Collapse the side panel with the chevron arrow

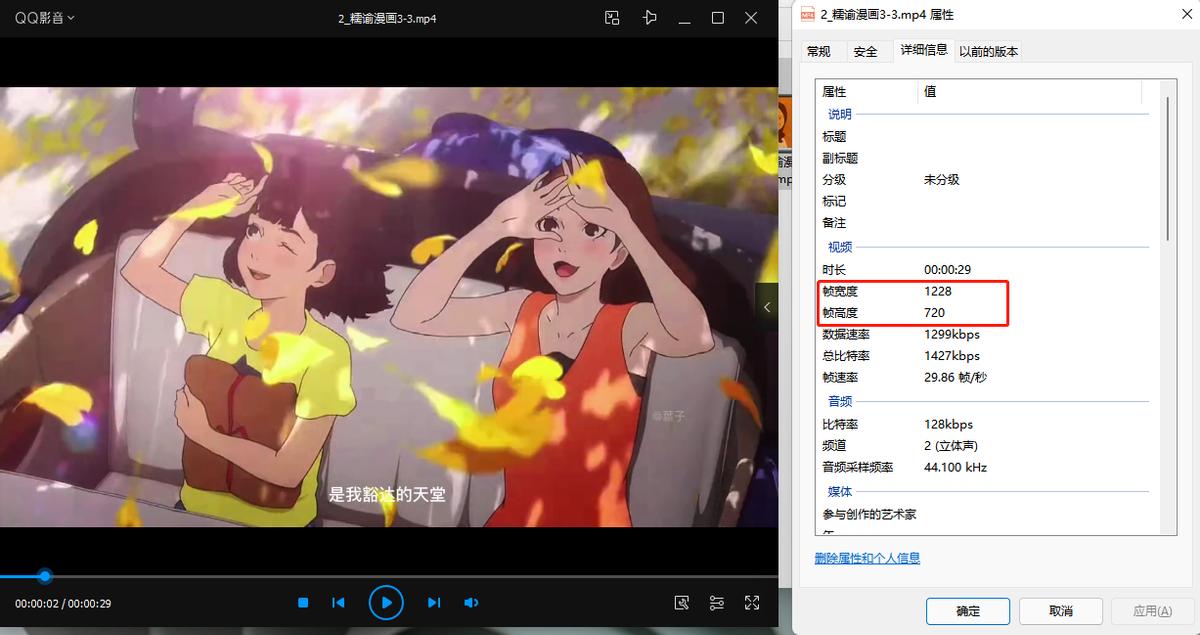(x=767, y=306)
